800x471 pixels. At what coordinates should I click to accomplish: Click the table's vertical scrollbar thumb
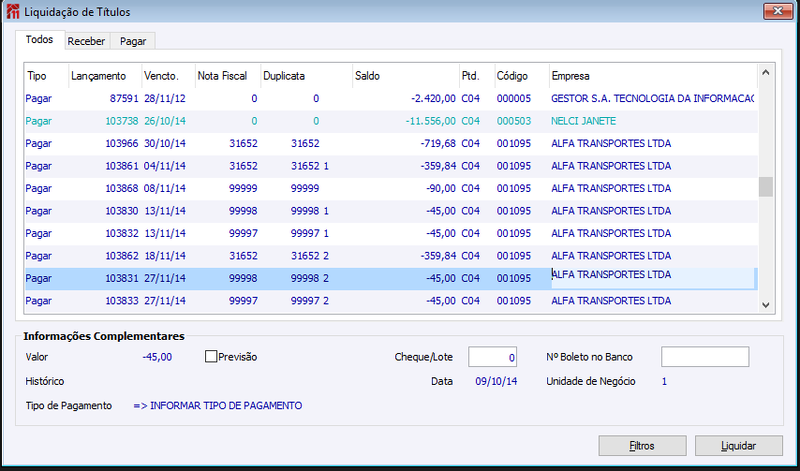coord(765,187)
